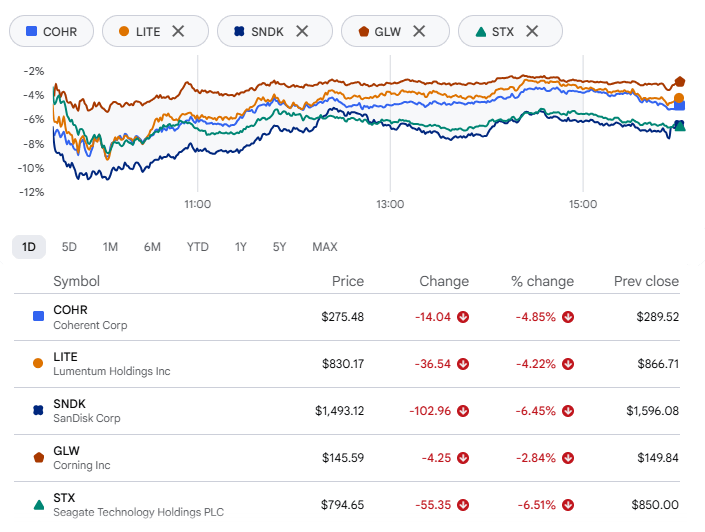
Task: Show YTD performance range
Action: [x=197, y=247]
